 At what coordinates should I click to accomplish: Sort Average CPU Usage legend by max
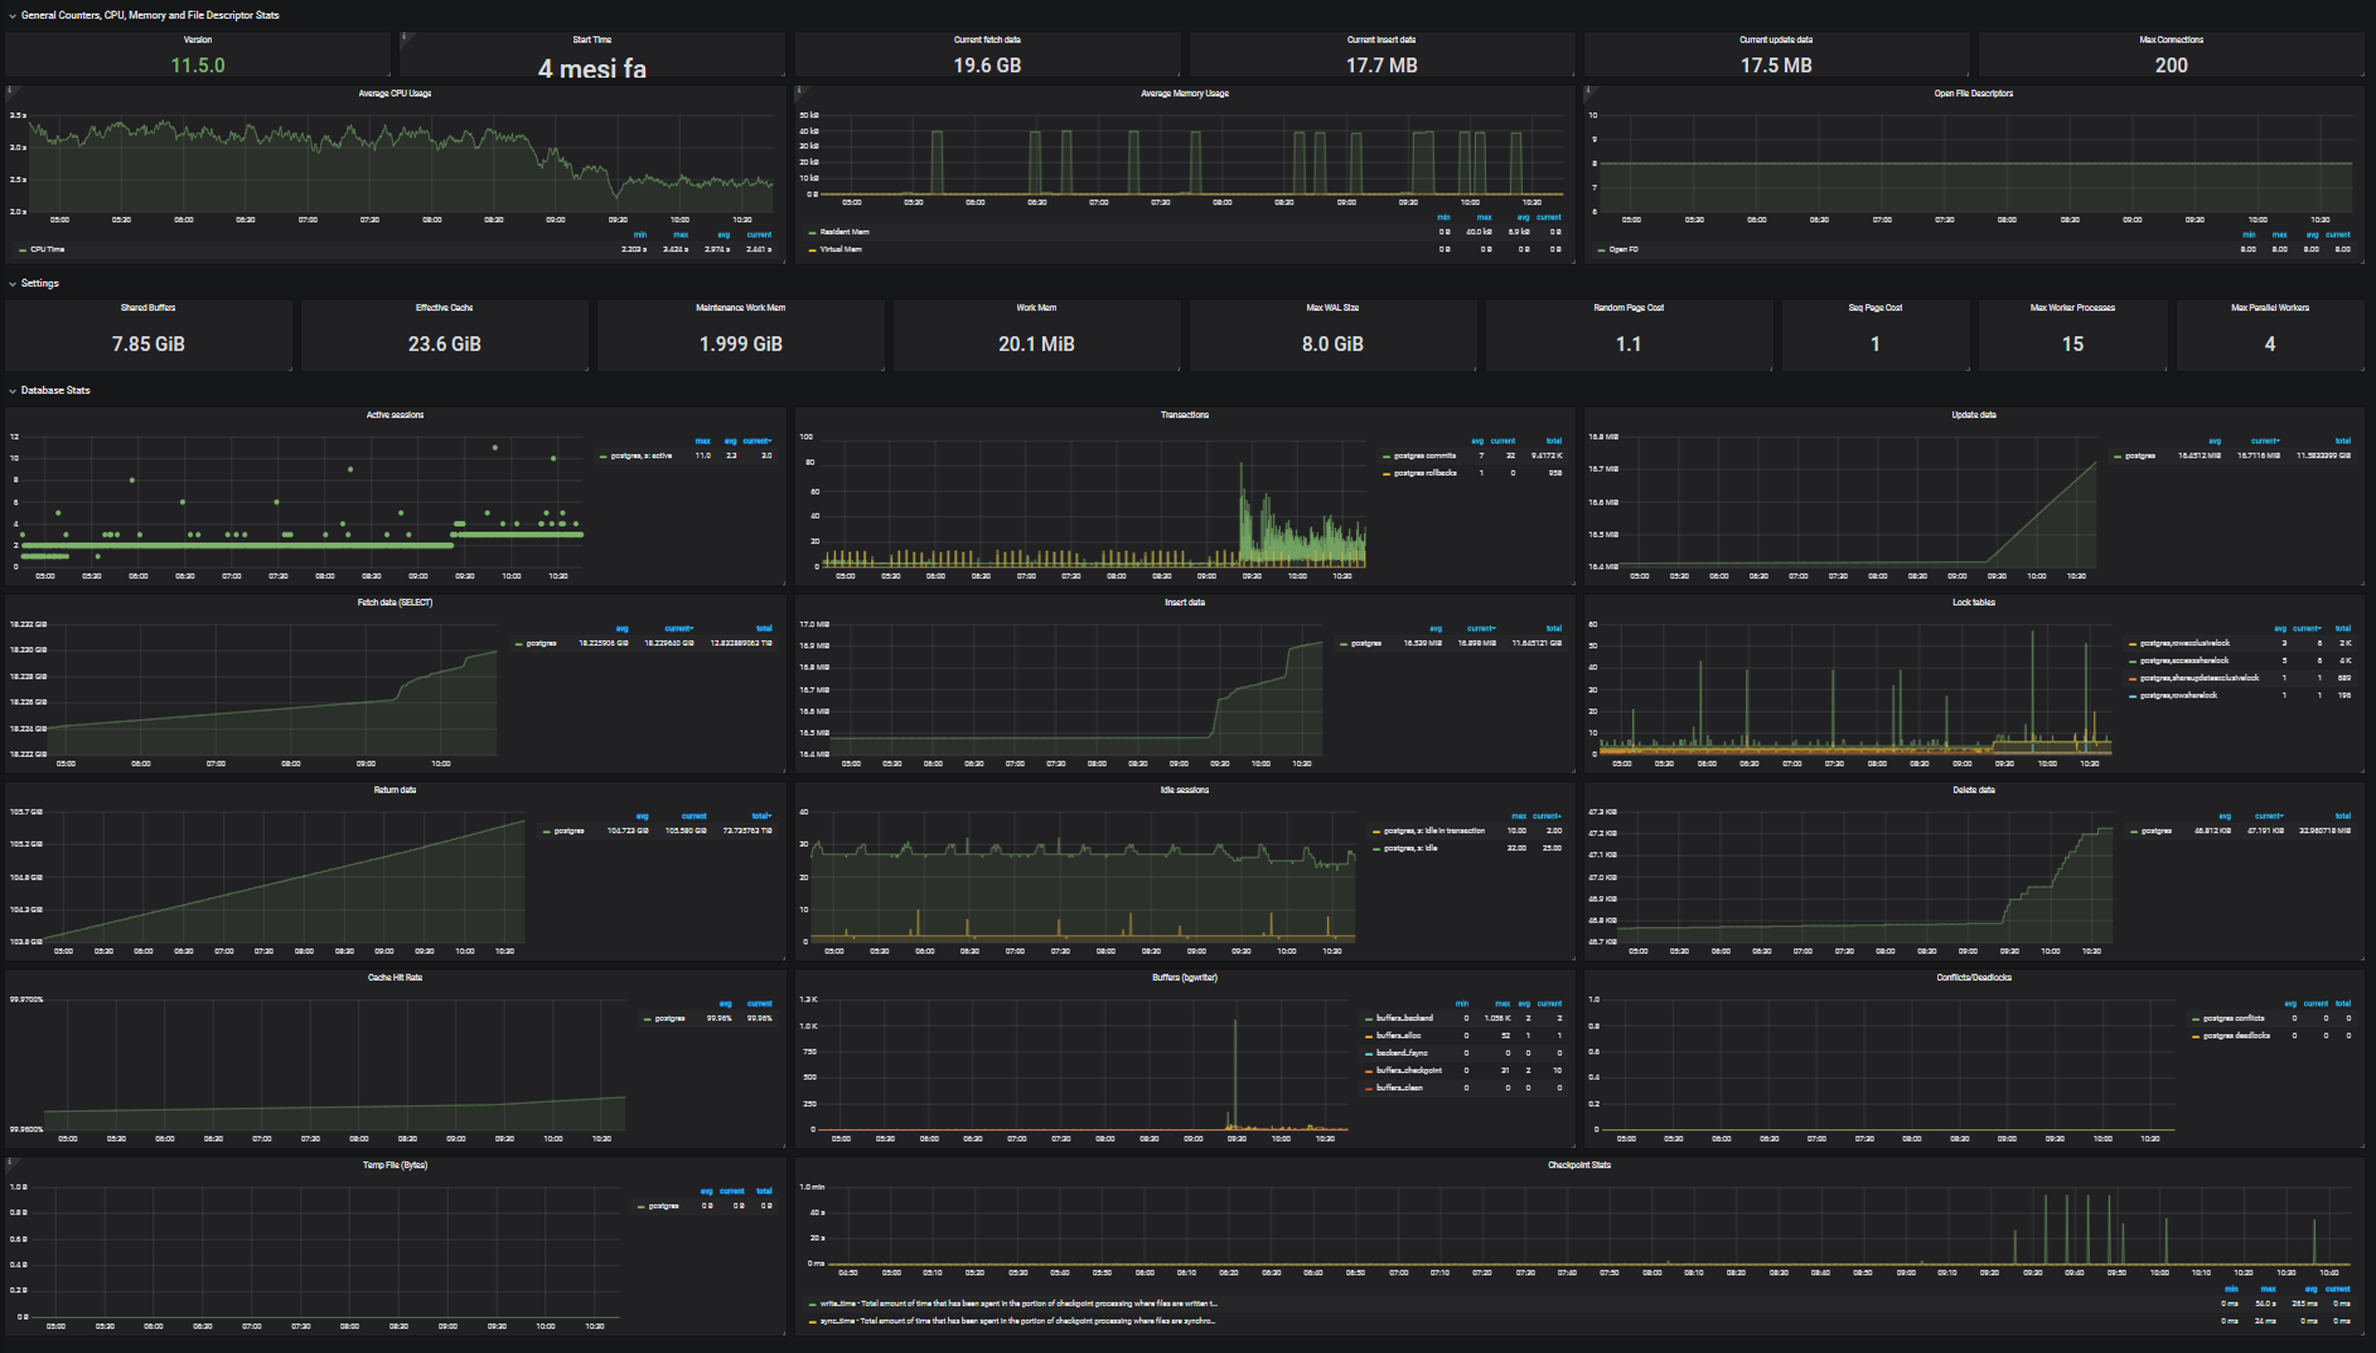coord(681,234)
